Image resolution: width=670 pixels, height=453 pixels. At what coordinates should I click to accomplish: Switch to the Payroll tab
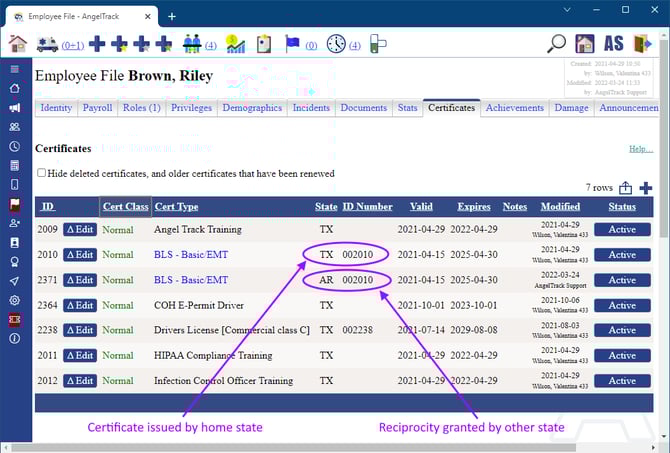[97, 108]
